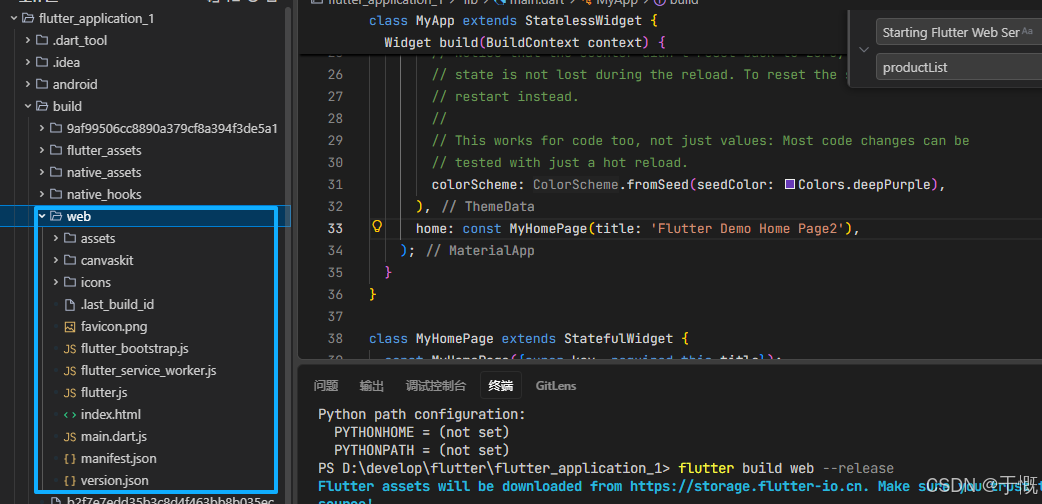The width and height of the screenshot is (1042, 504).
Task: Click the file icon beside .last_build_id
Action: pos(70,305)
